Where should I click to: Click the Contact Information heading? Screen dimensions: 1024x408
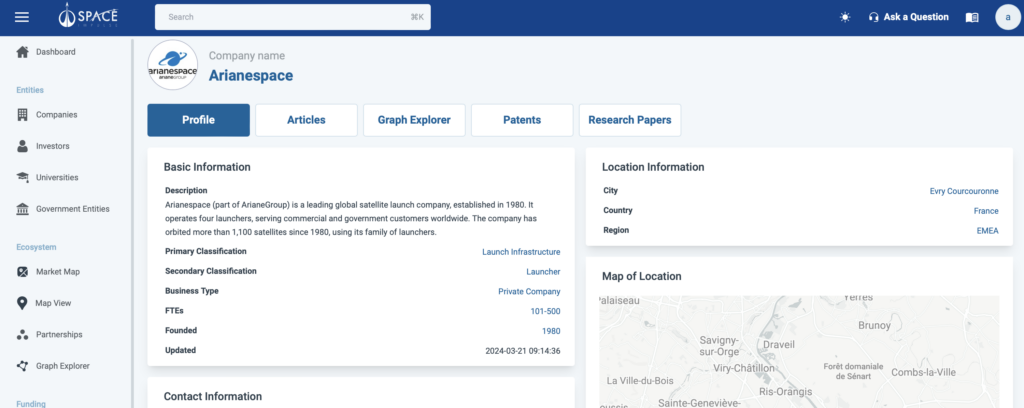click(213, 396)
